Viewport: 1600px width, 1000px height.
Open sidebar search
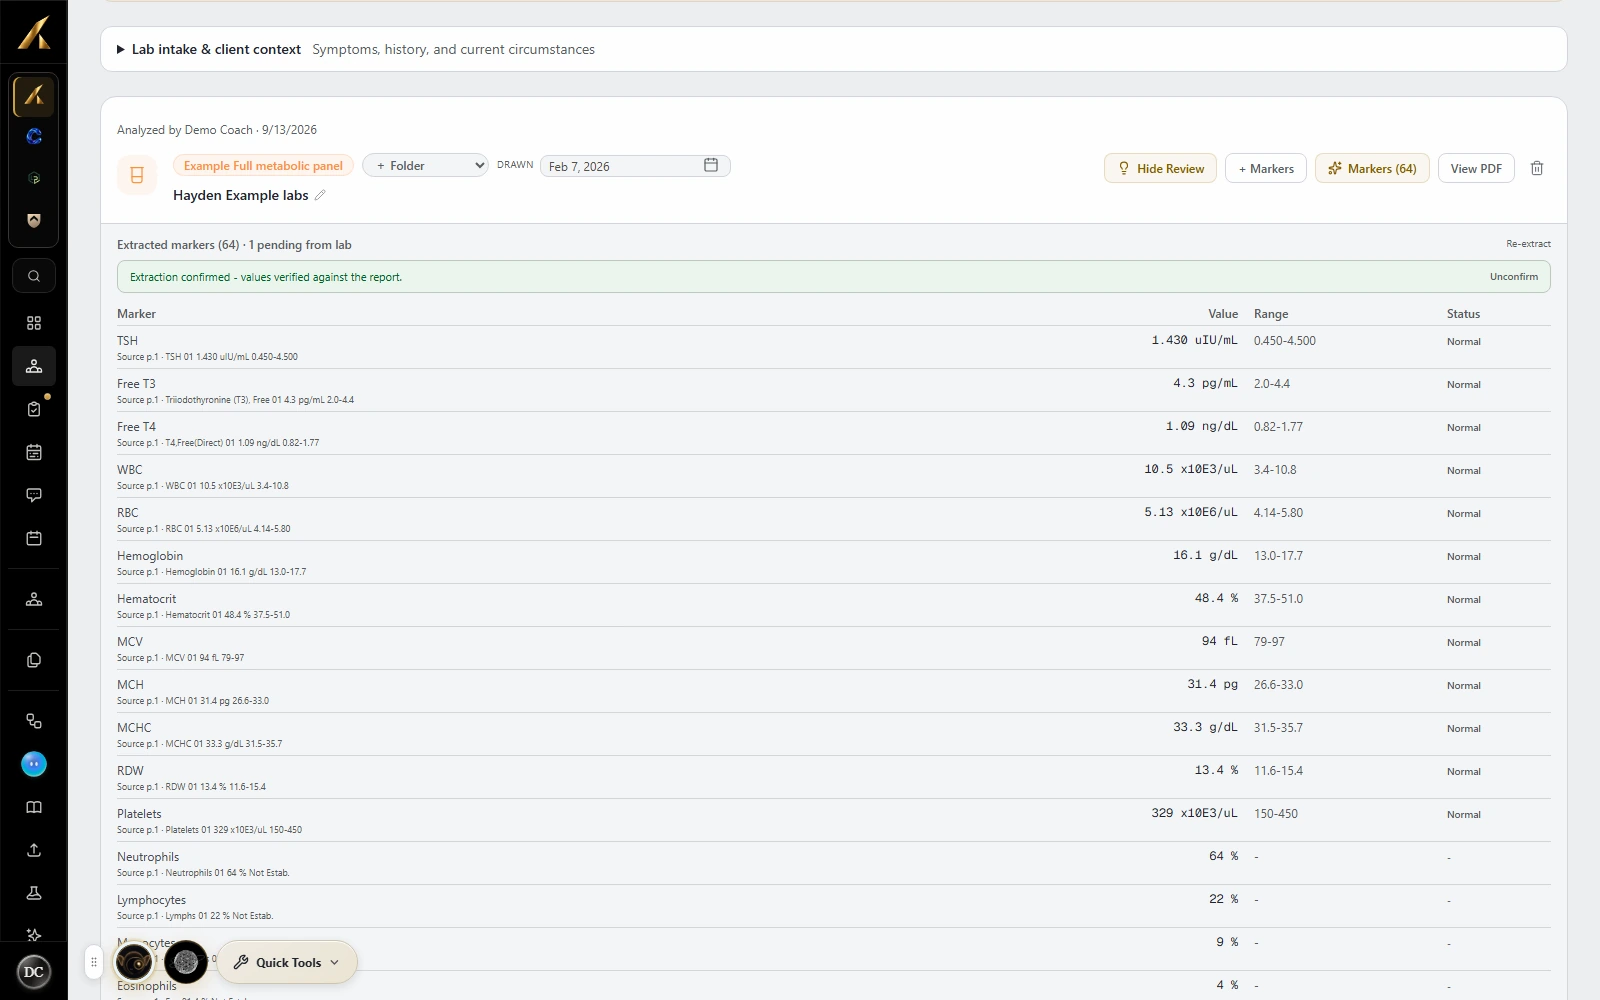(34, 276)
